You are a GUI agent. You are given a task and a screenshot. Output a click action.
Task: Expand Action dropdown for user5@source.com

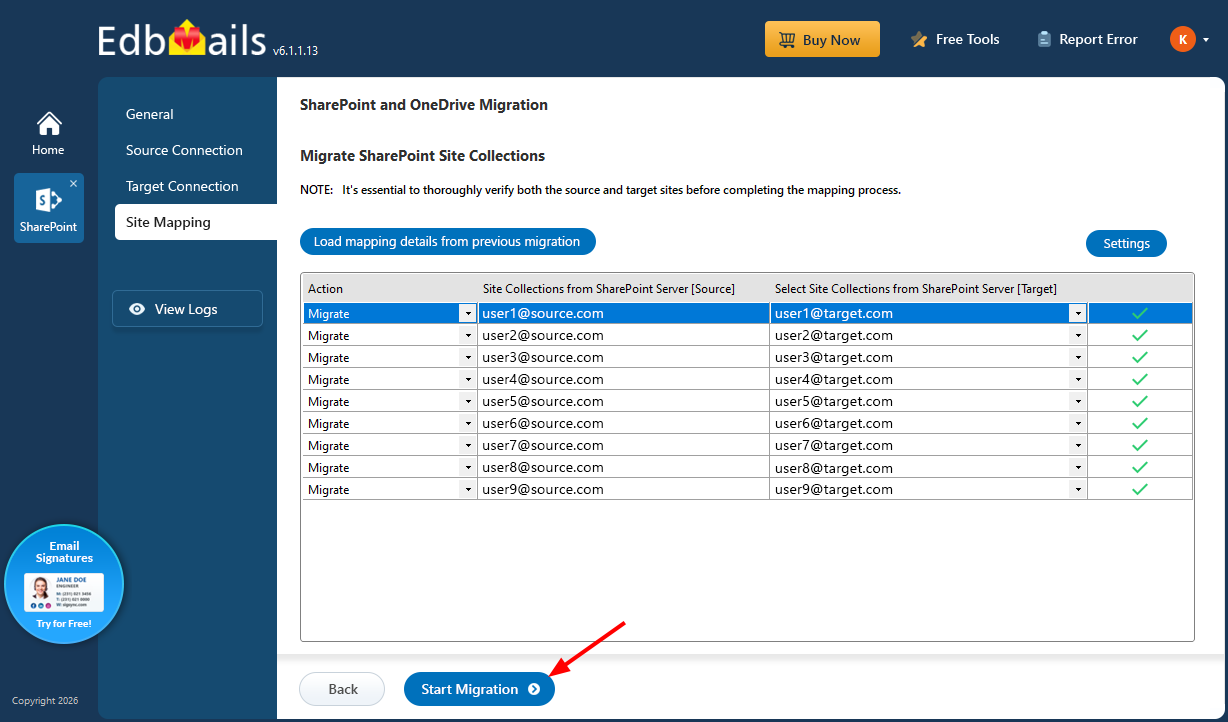tap(467, 401)
